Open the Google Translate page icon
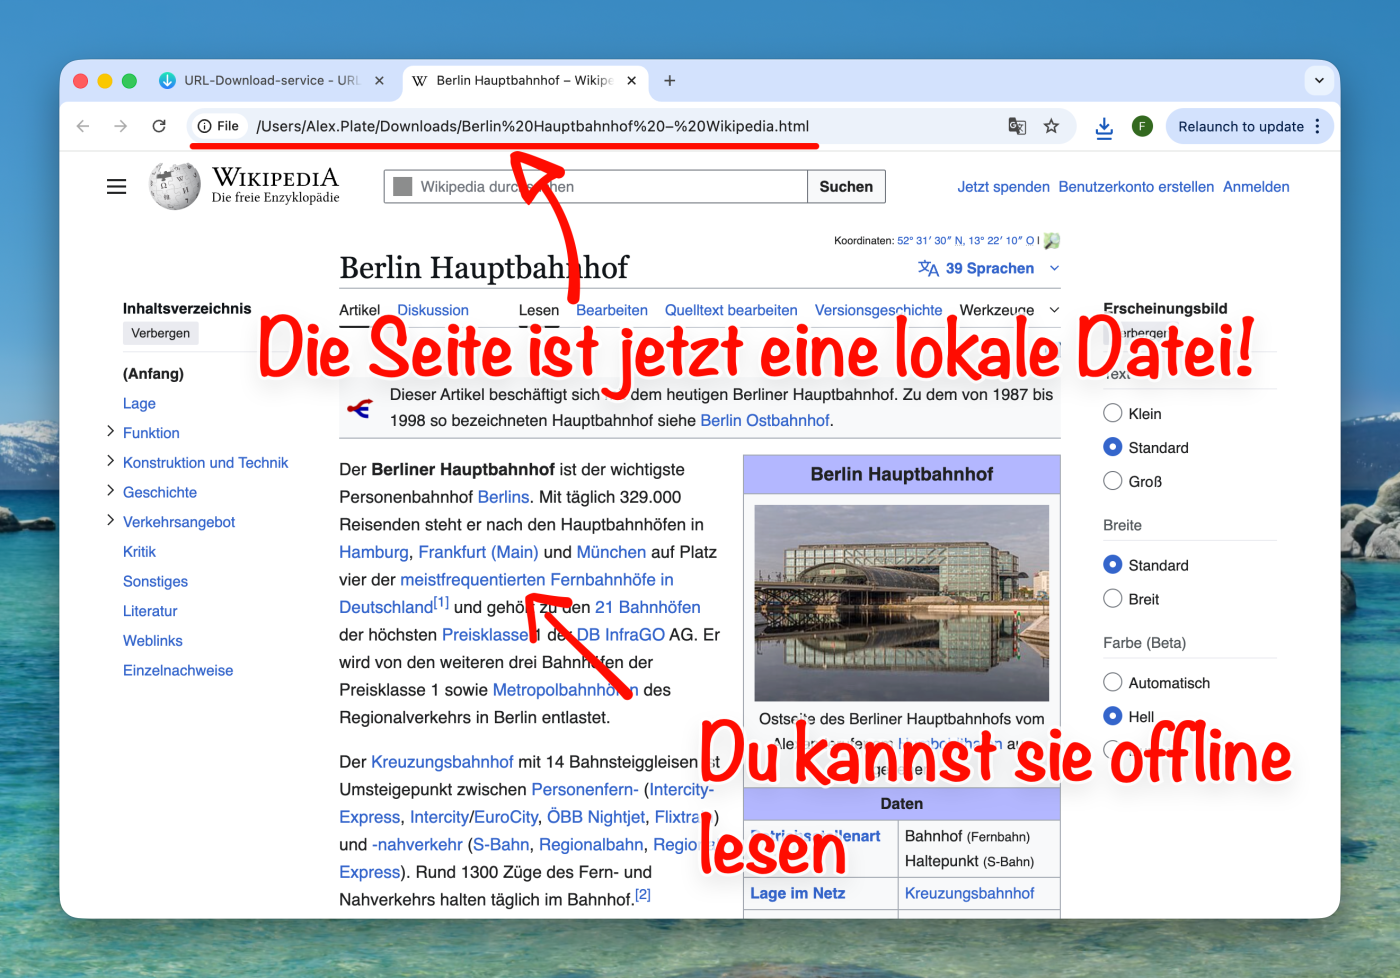Screen dimensions: 1400x978 (1017, 126)
